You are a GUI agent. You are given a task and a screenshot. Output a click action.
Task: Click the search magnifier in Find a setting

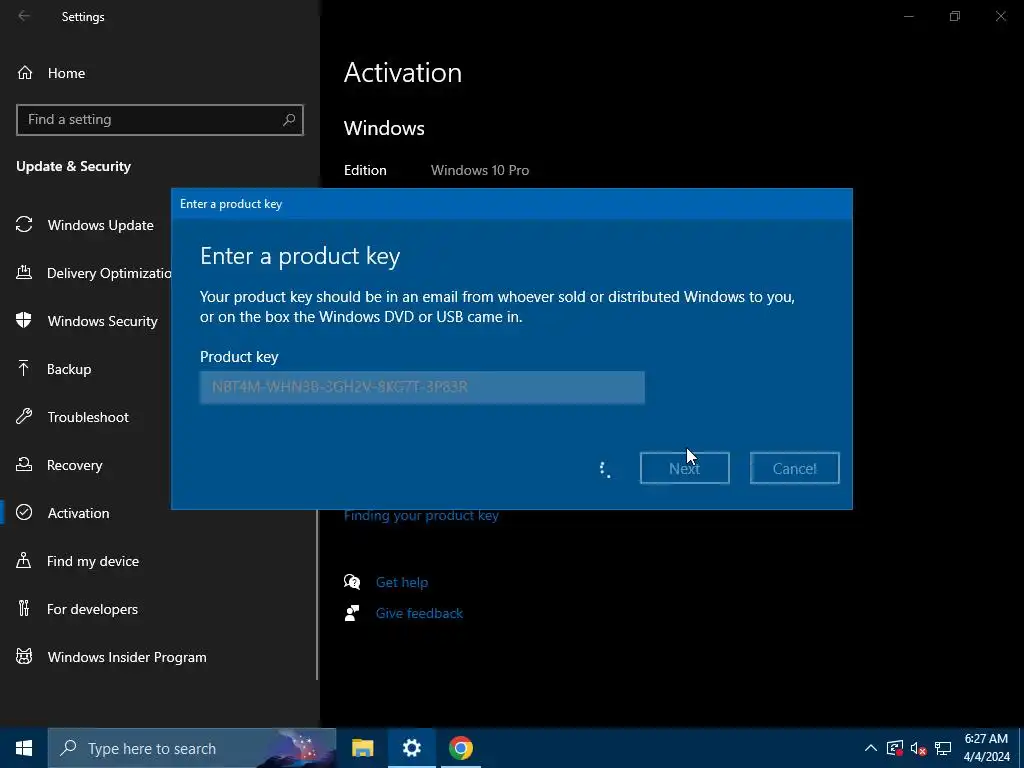pyautogui.click(x=289, y=120)
